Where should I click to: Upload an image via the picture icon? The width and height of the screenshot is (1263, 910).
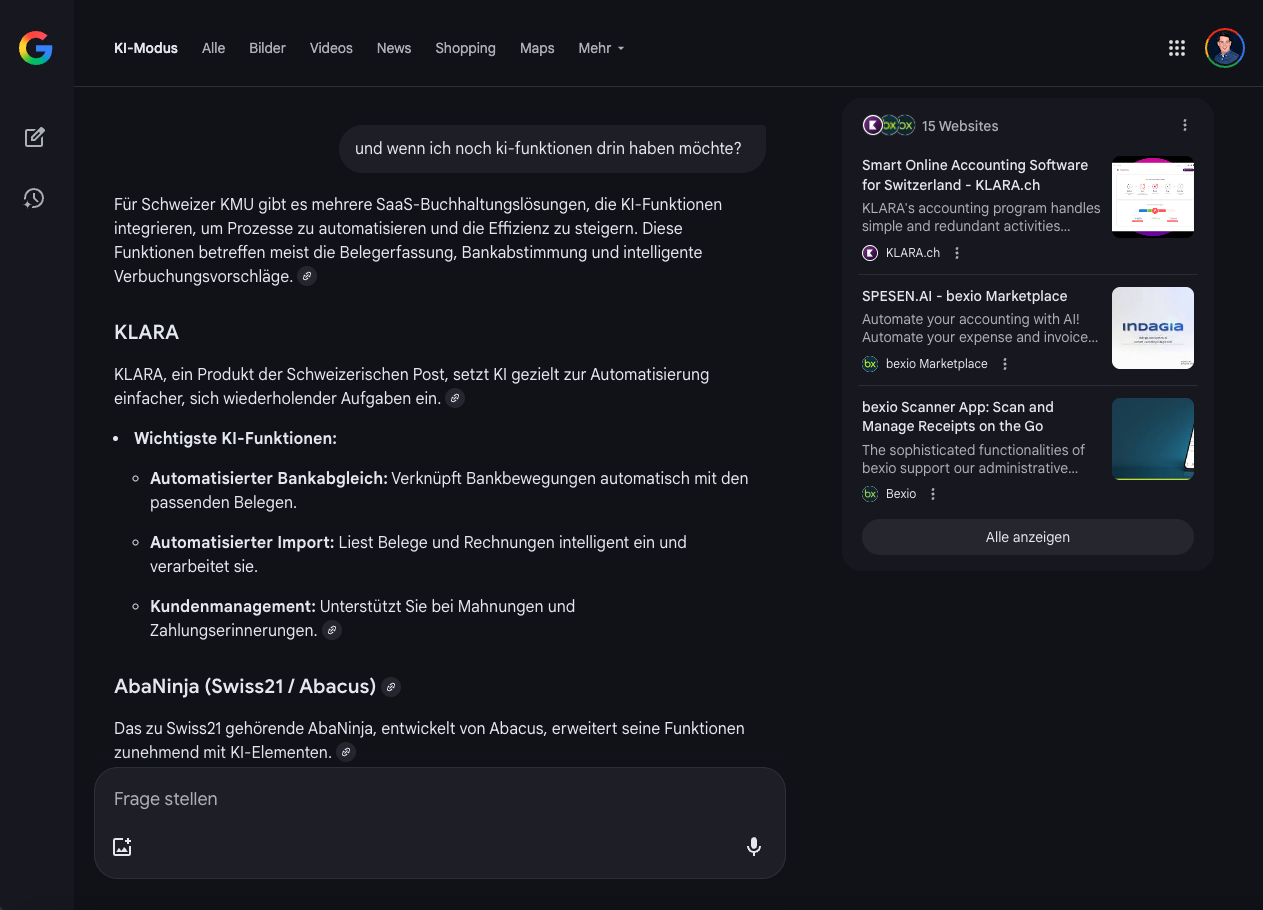[x=122, y=847]
